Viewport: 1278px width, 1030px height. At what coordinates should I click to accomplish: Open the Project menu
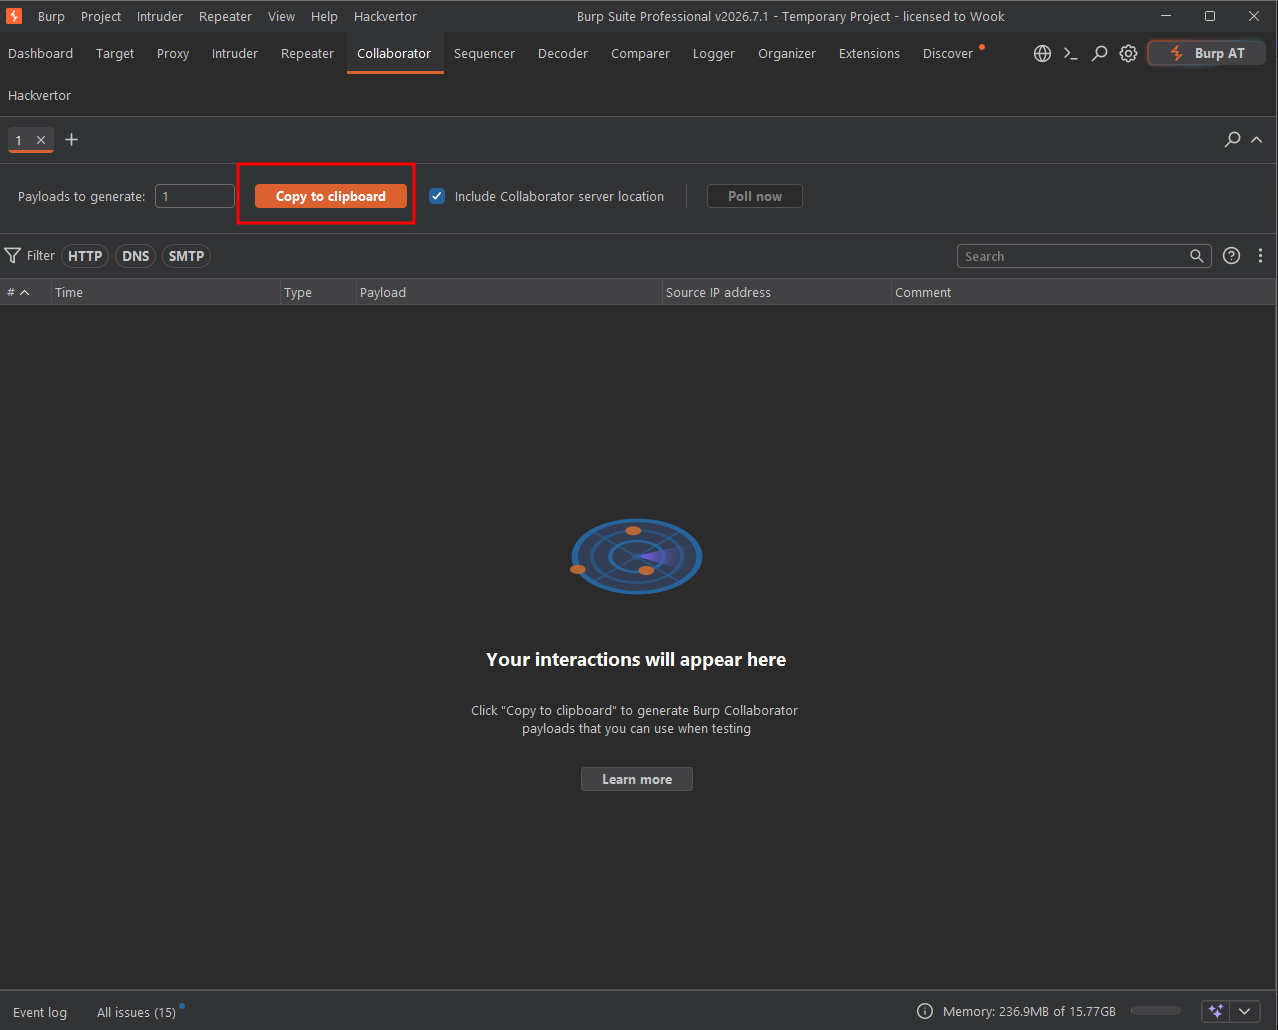tap(101, 16)
